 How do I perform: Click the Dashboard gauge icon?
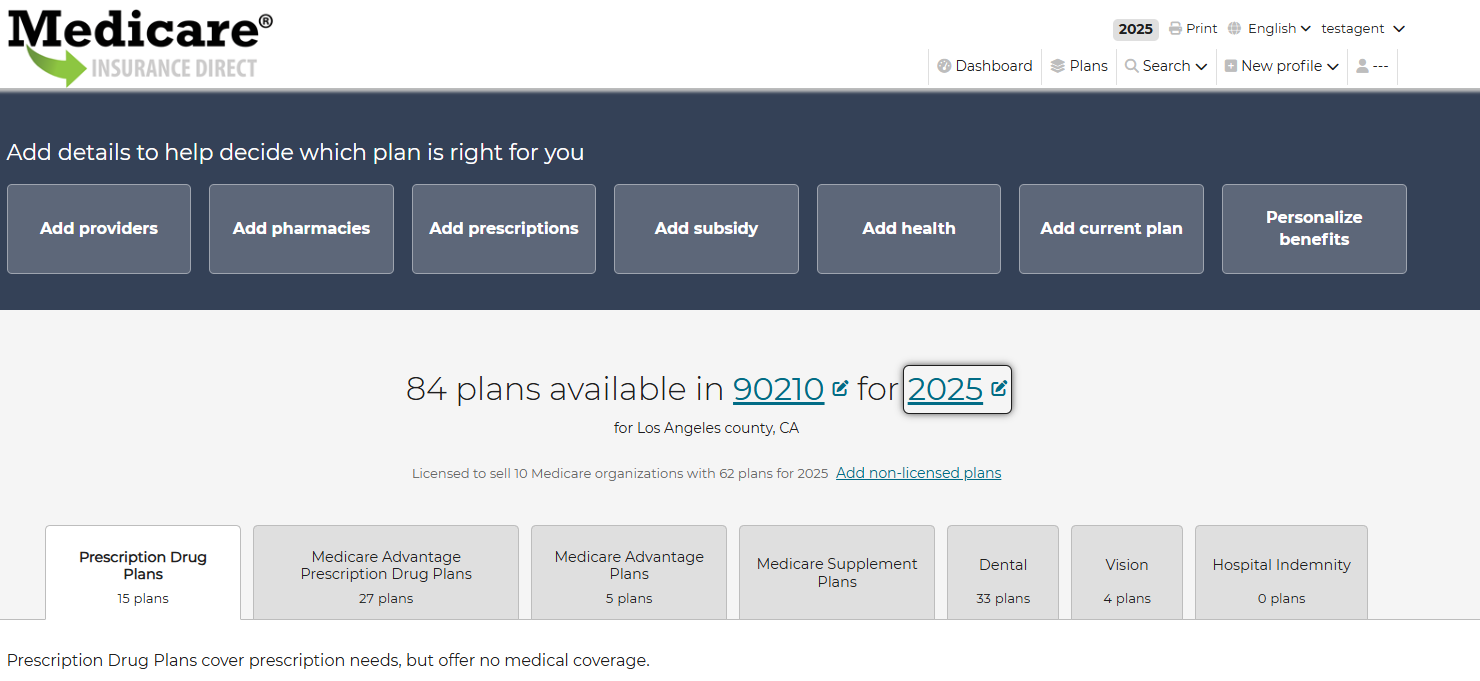944,66
